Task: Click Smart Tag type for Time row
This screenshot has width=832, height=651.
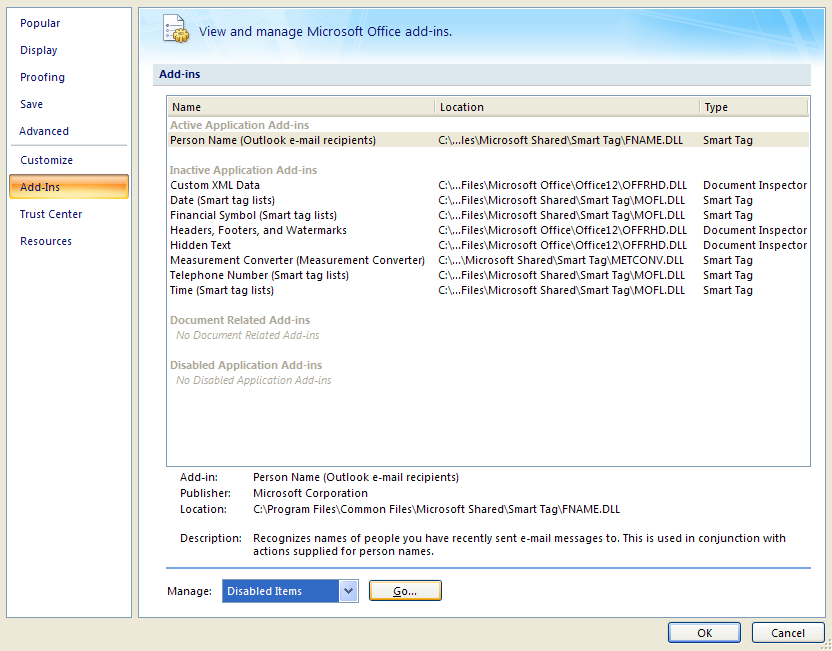Action: tap(727, 290)
